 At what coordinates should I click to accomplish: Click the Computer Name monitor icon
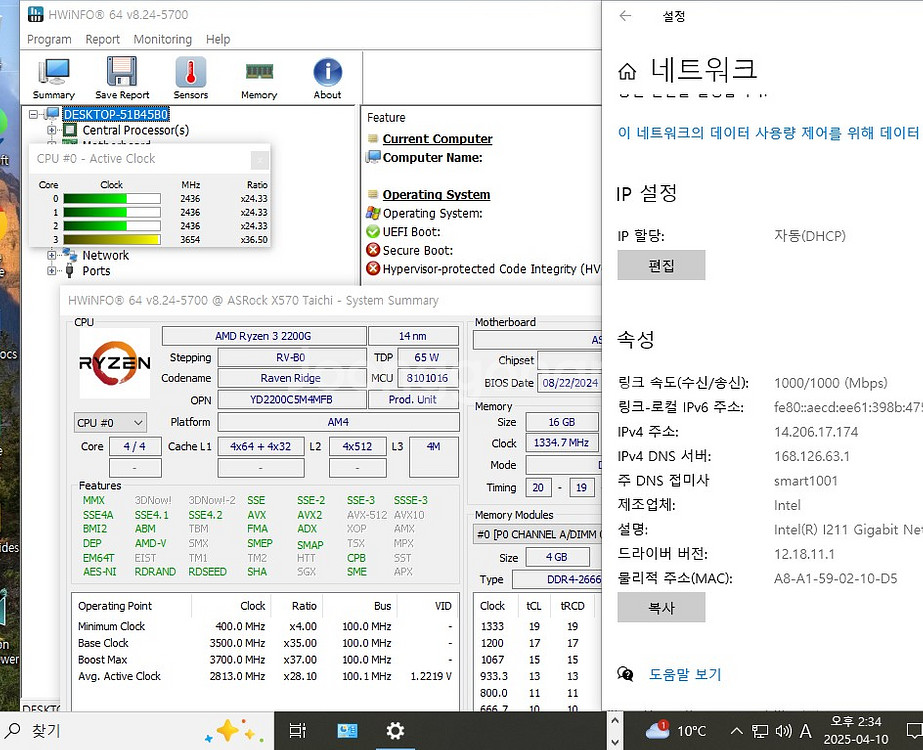coord(373,157)
